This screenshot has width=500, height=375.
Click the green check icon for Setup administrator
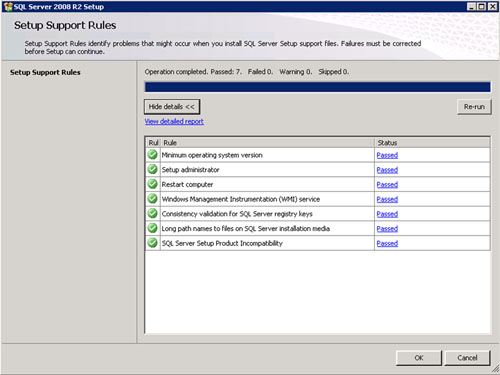153,169
